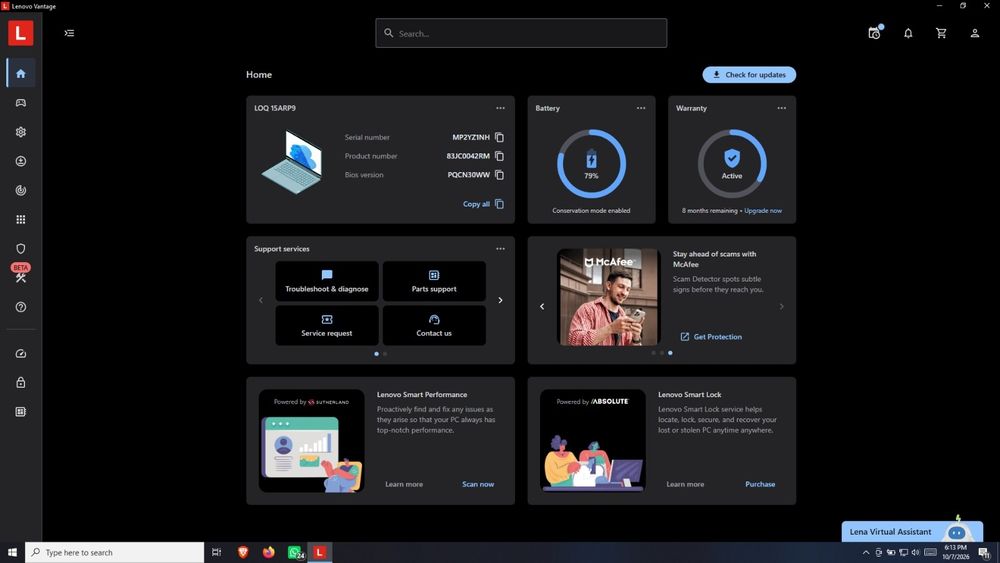Open the BETA tools sidebar icon
The width and height of the screenshot is (1000, 563).
(20, 277)
